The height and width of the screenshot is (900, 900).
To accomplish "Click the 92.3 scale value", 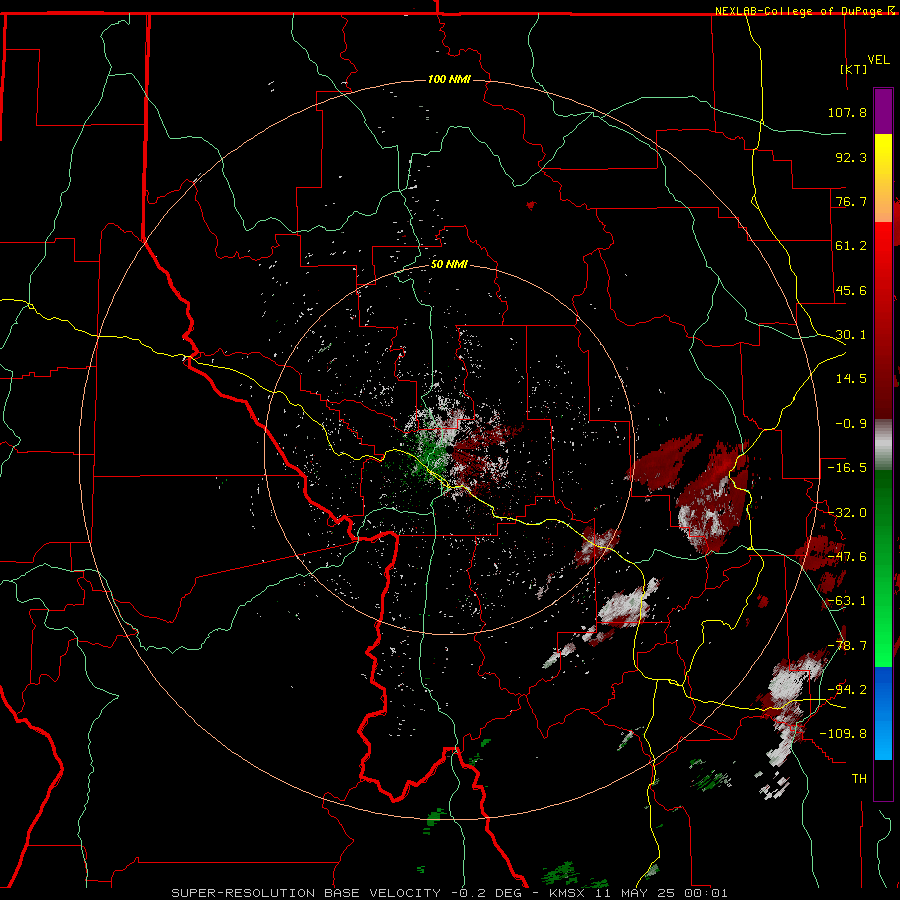I will pyautogui.click(x=851, y=157).
